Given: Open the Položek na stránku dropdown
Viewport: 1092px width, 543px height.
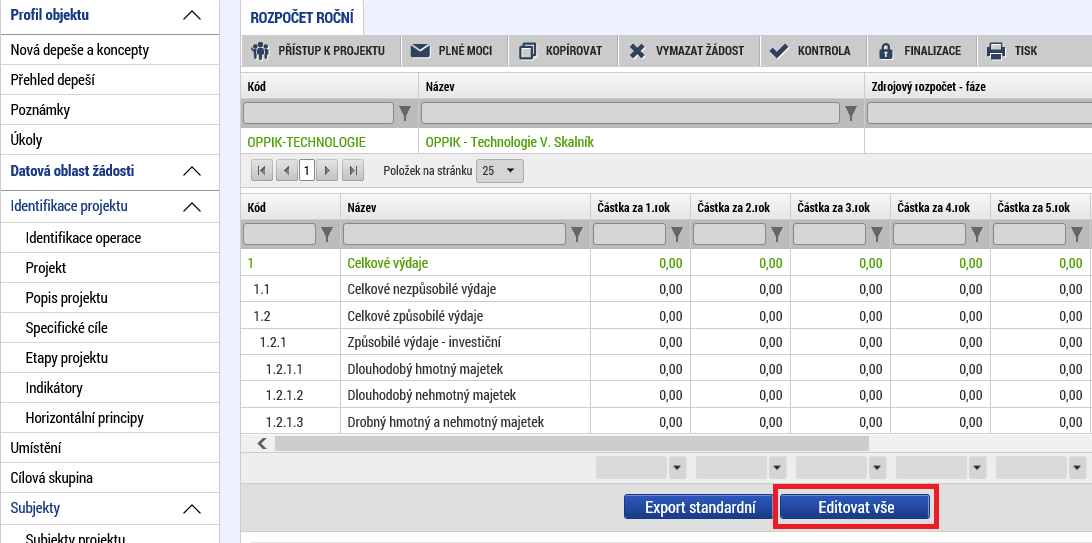Looking at the screenshot, I should click(499, 171).
